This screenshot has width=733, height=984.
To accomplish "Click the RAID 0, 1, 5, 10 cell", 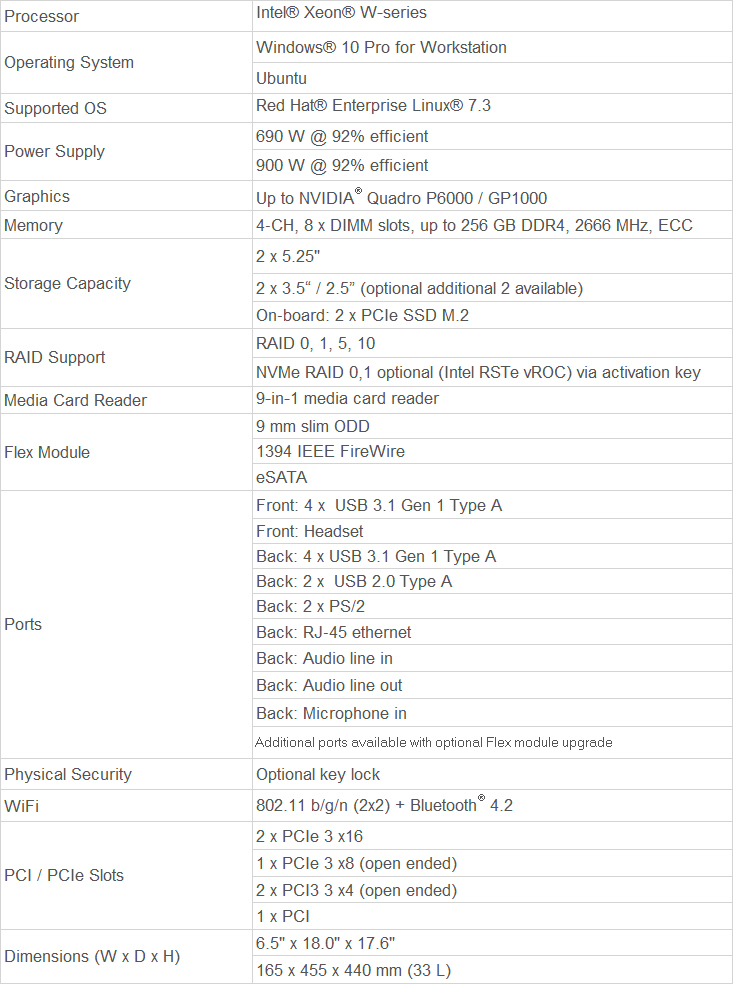I will pyautogui.click(x=316, y=344).
